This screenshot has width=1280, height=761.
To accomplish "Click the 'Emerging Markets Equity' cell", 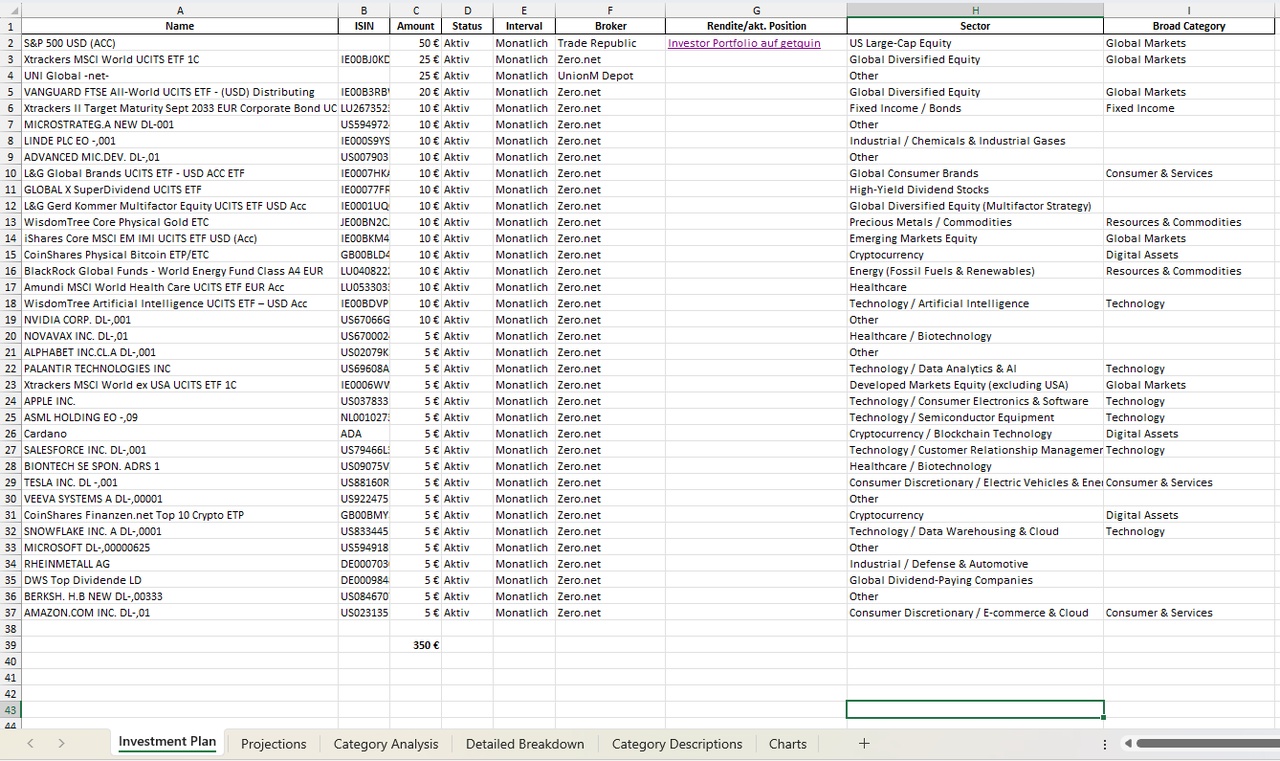I will [x=975, y=238].
